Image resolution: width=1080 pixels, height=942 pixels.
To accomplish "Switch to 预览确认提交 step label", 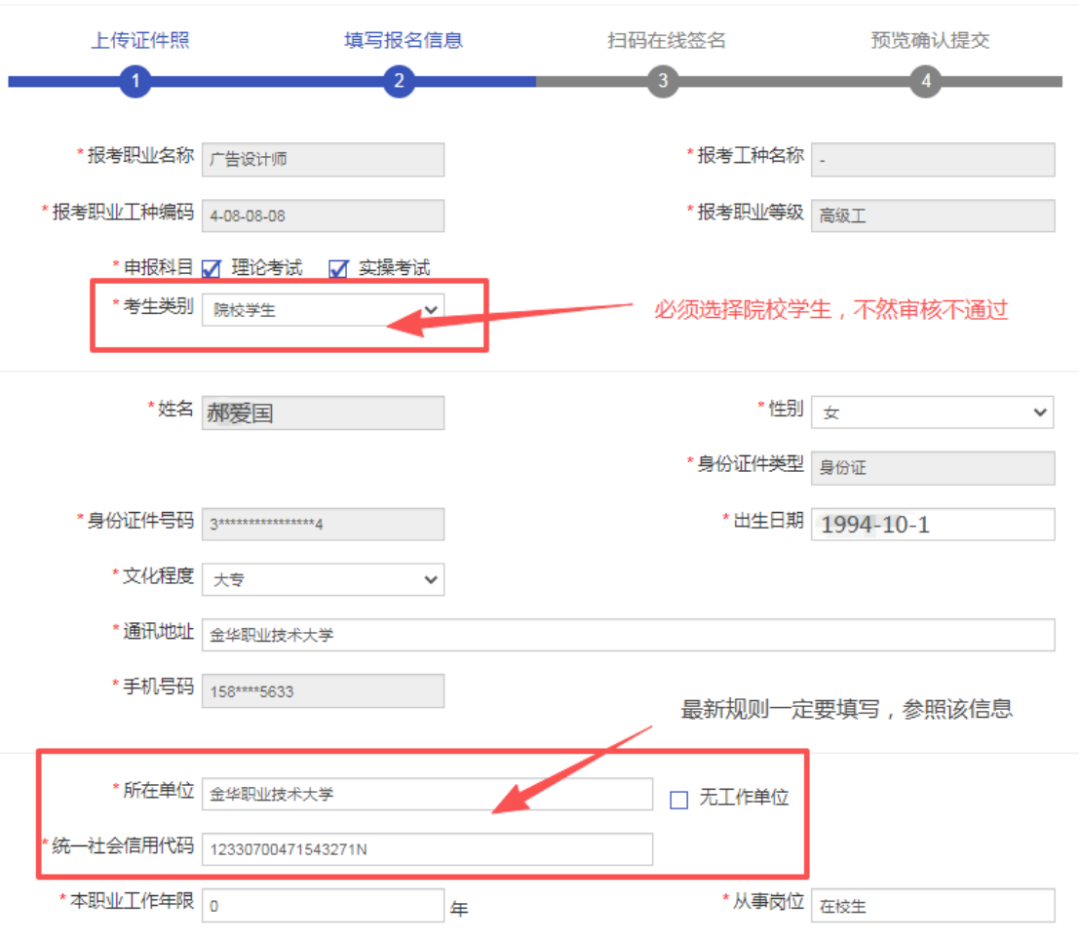I will coord(930,41).
